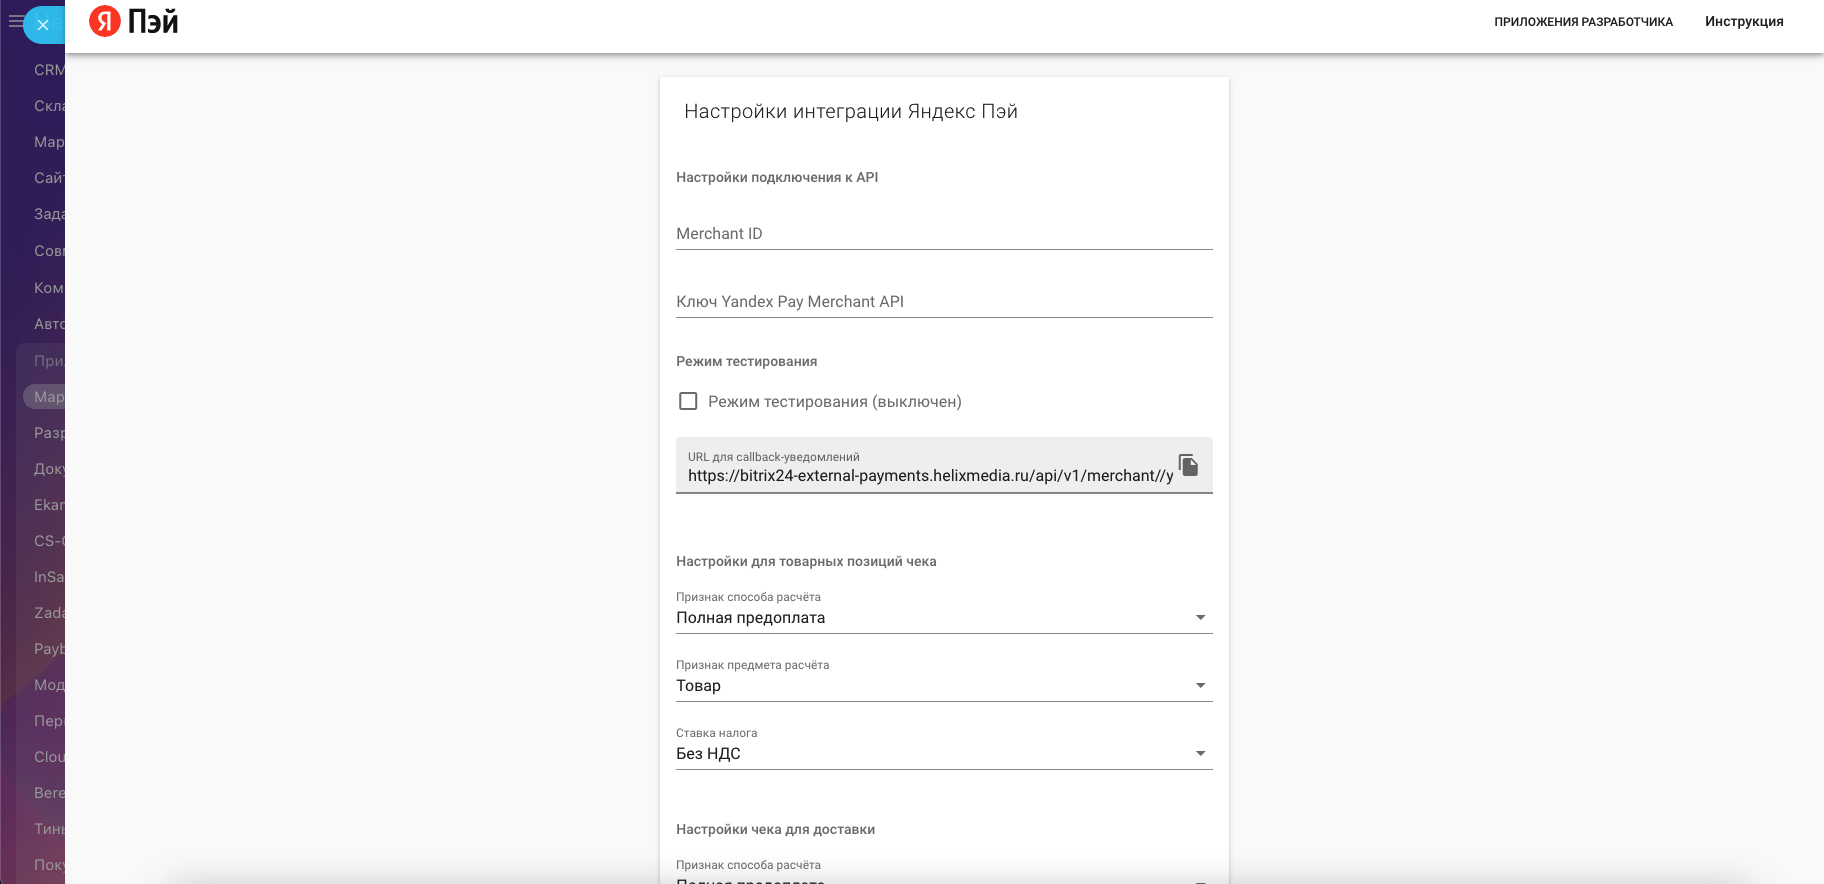
Task: Copy the callback URL with the copy icon
Action: pyautogui.click(x=1188, y=465)
